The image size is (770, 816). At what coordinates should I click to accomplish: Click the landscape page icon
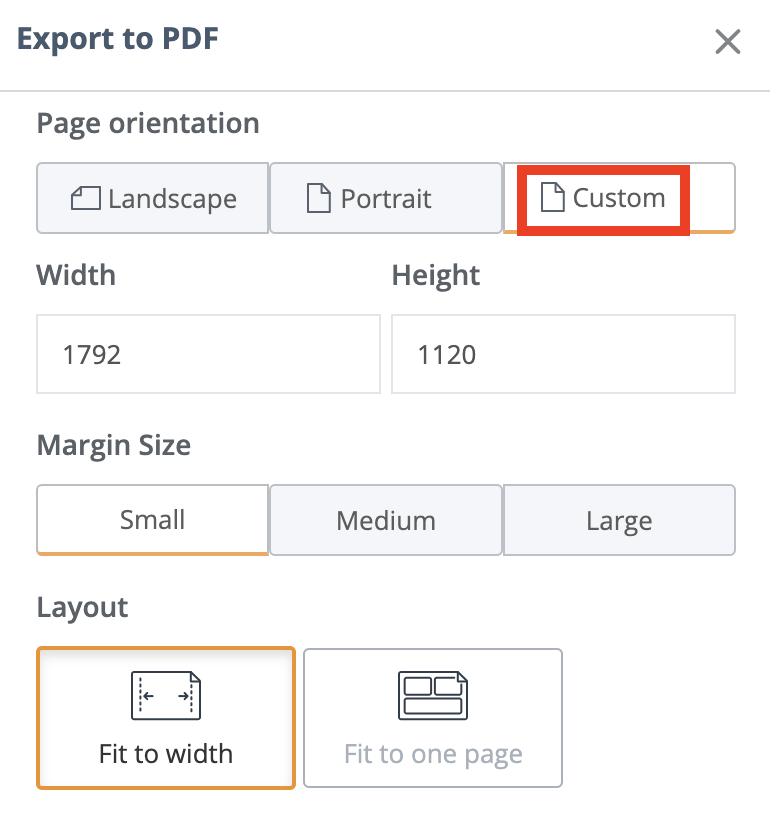tap(86, 198)
